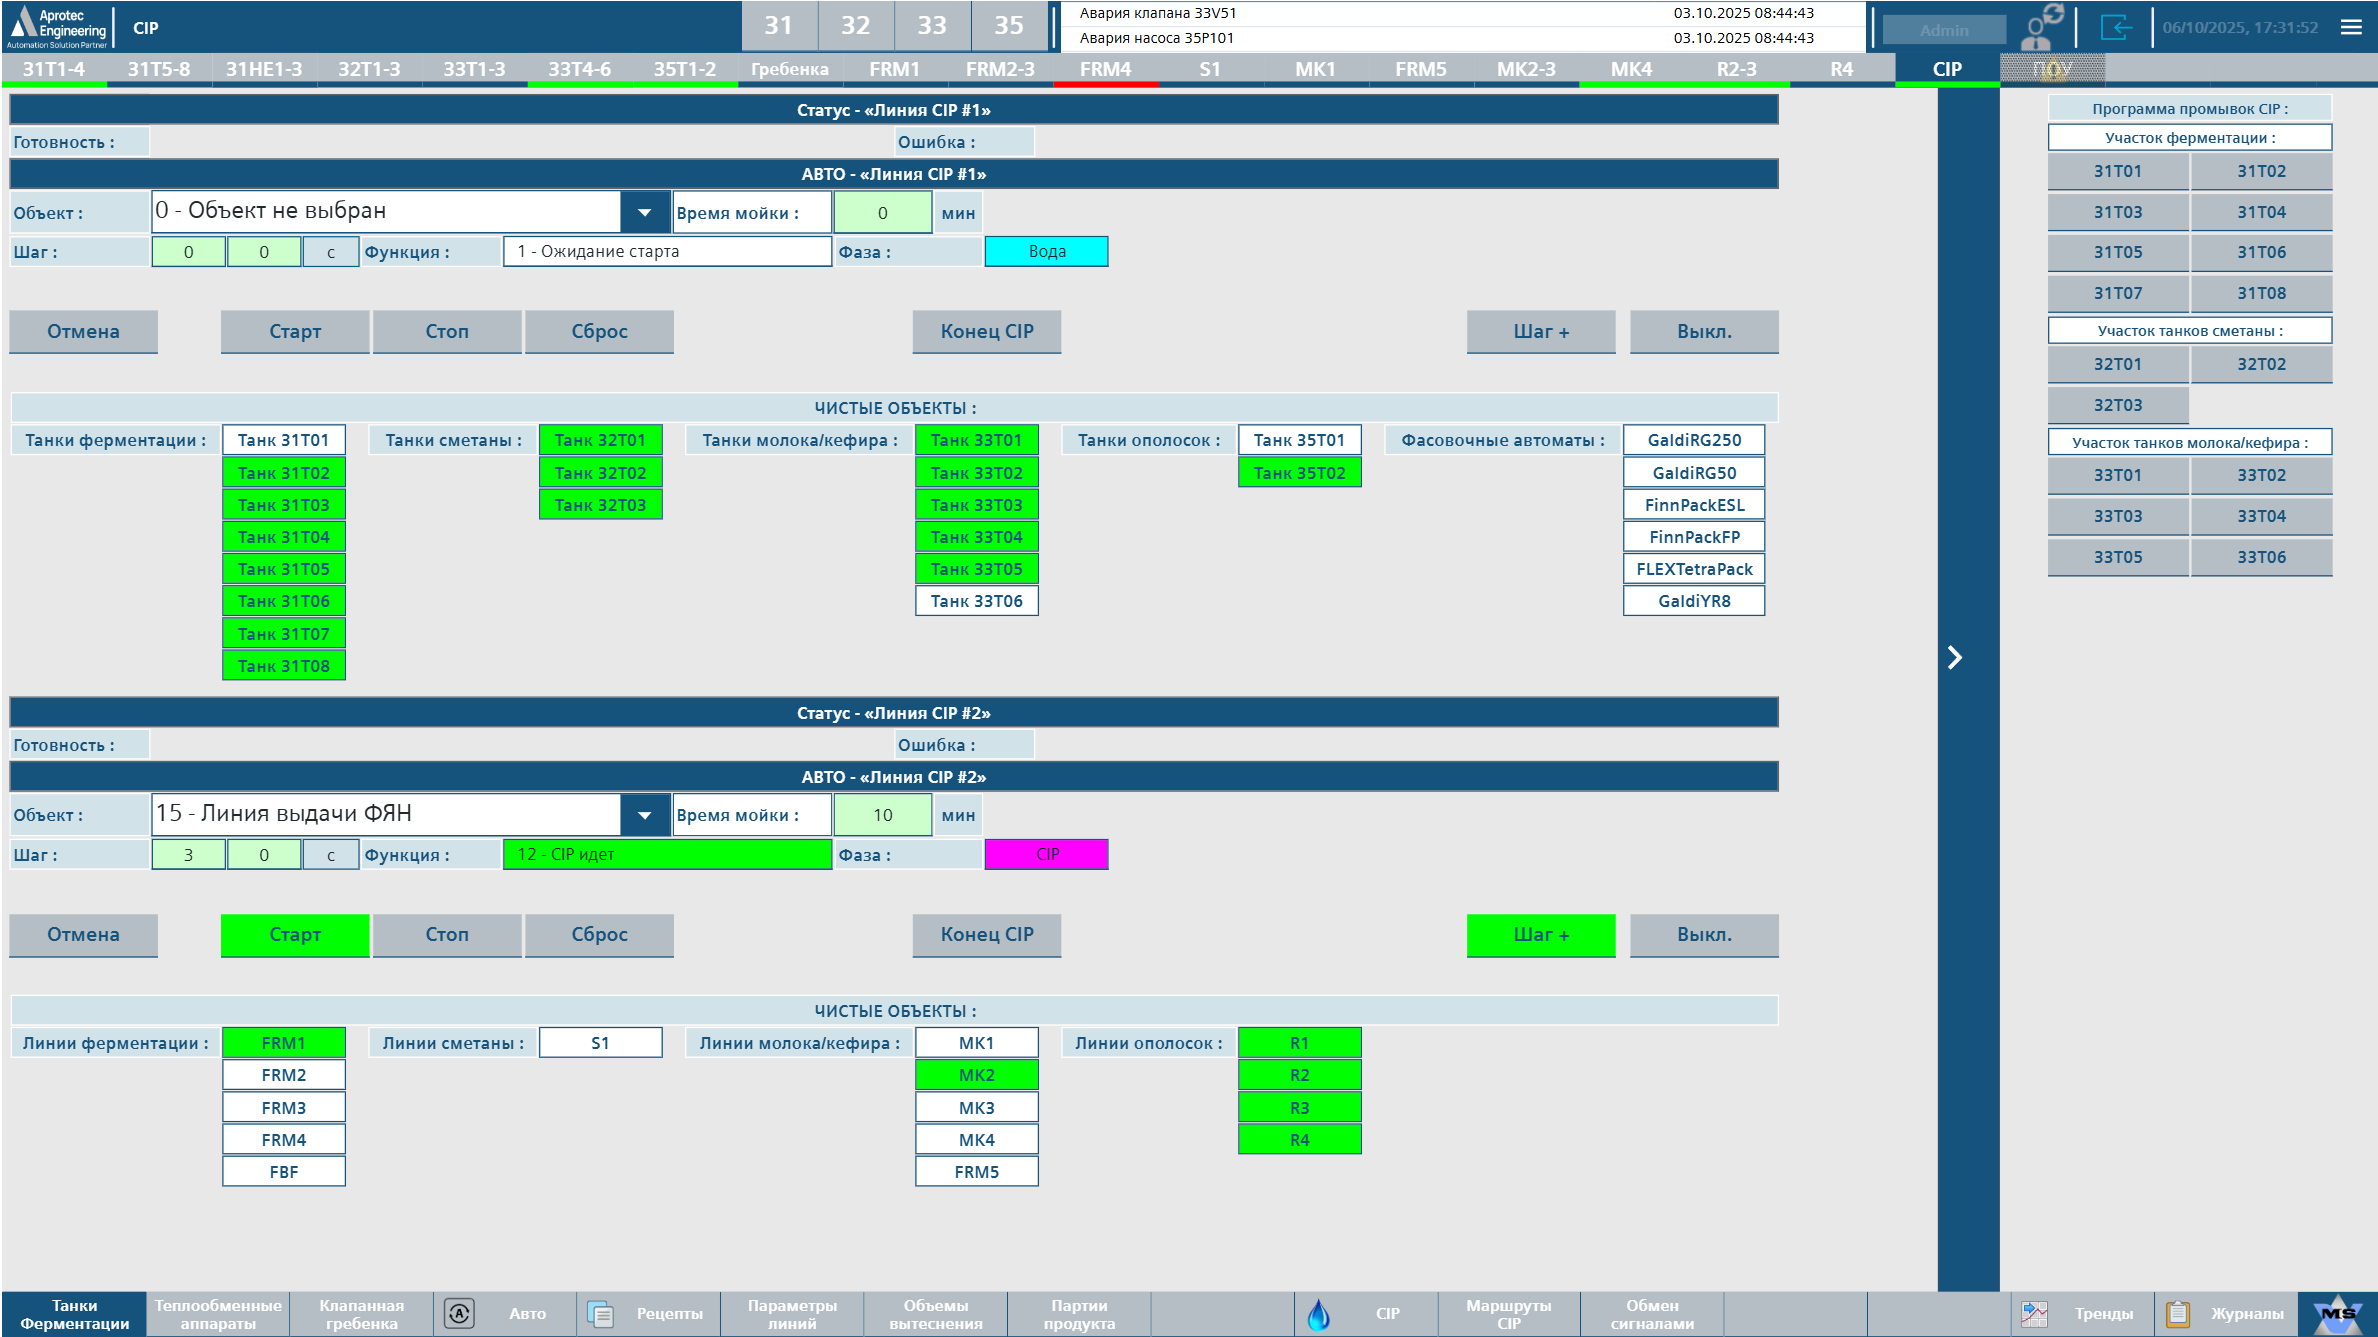Open the object dropdown for CIP line 1
The width and height of the screenshot is (2378, 1337).
[x=644, y=211]
